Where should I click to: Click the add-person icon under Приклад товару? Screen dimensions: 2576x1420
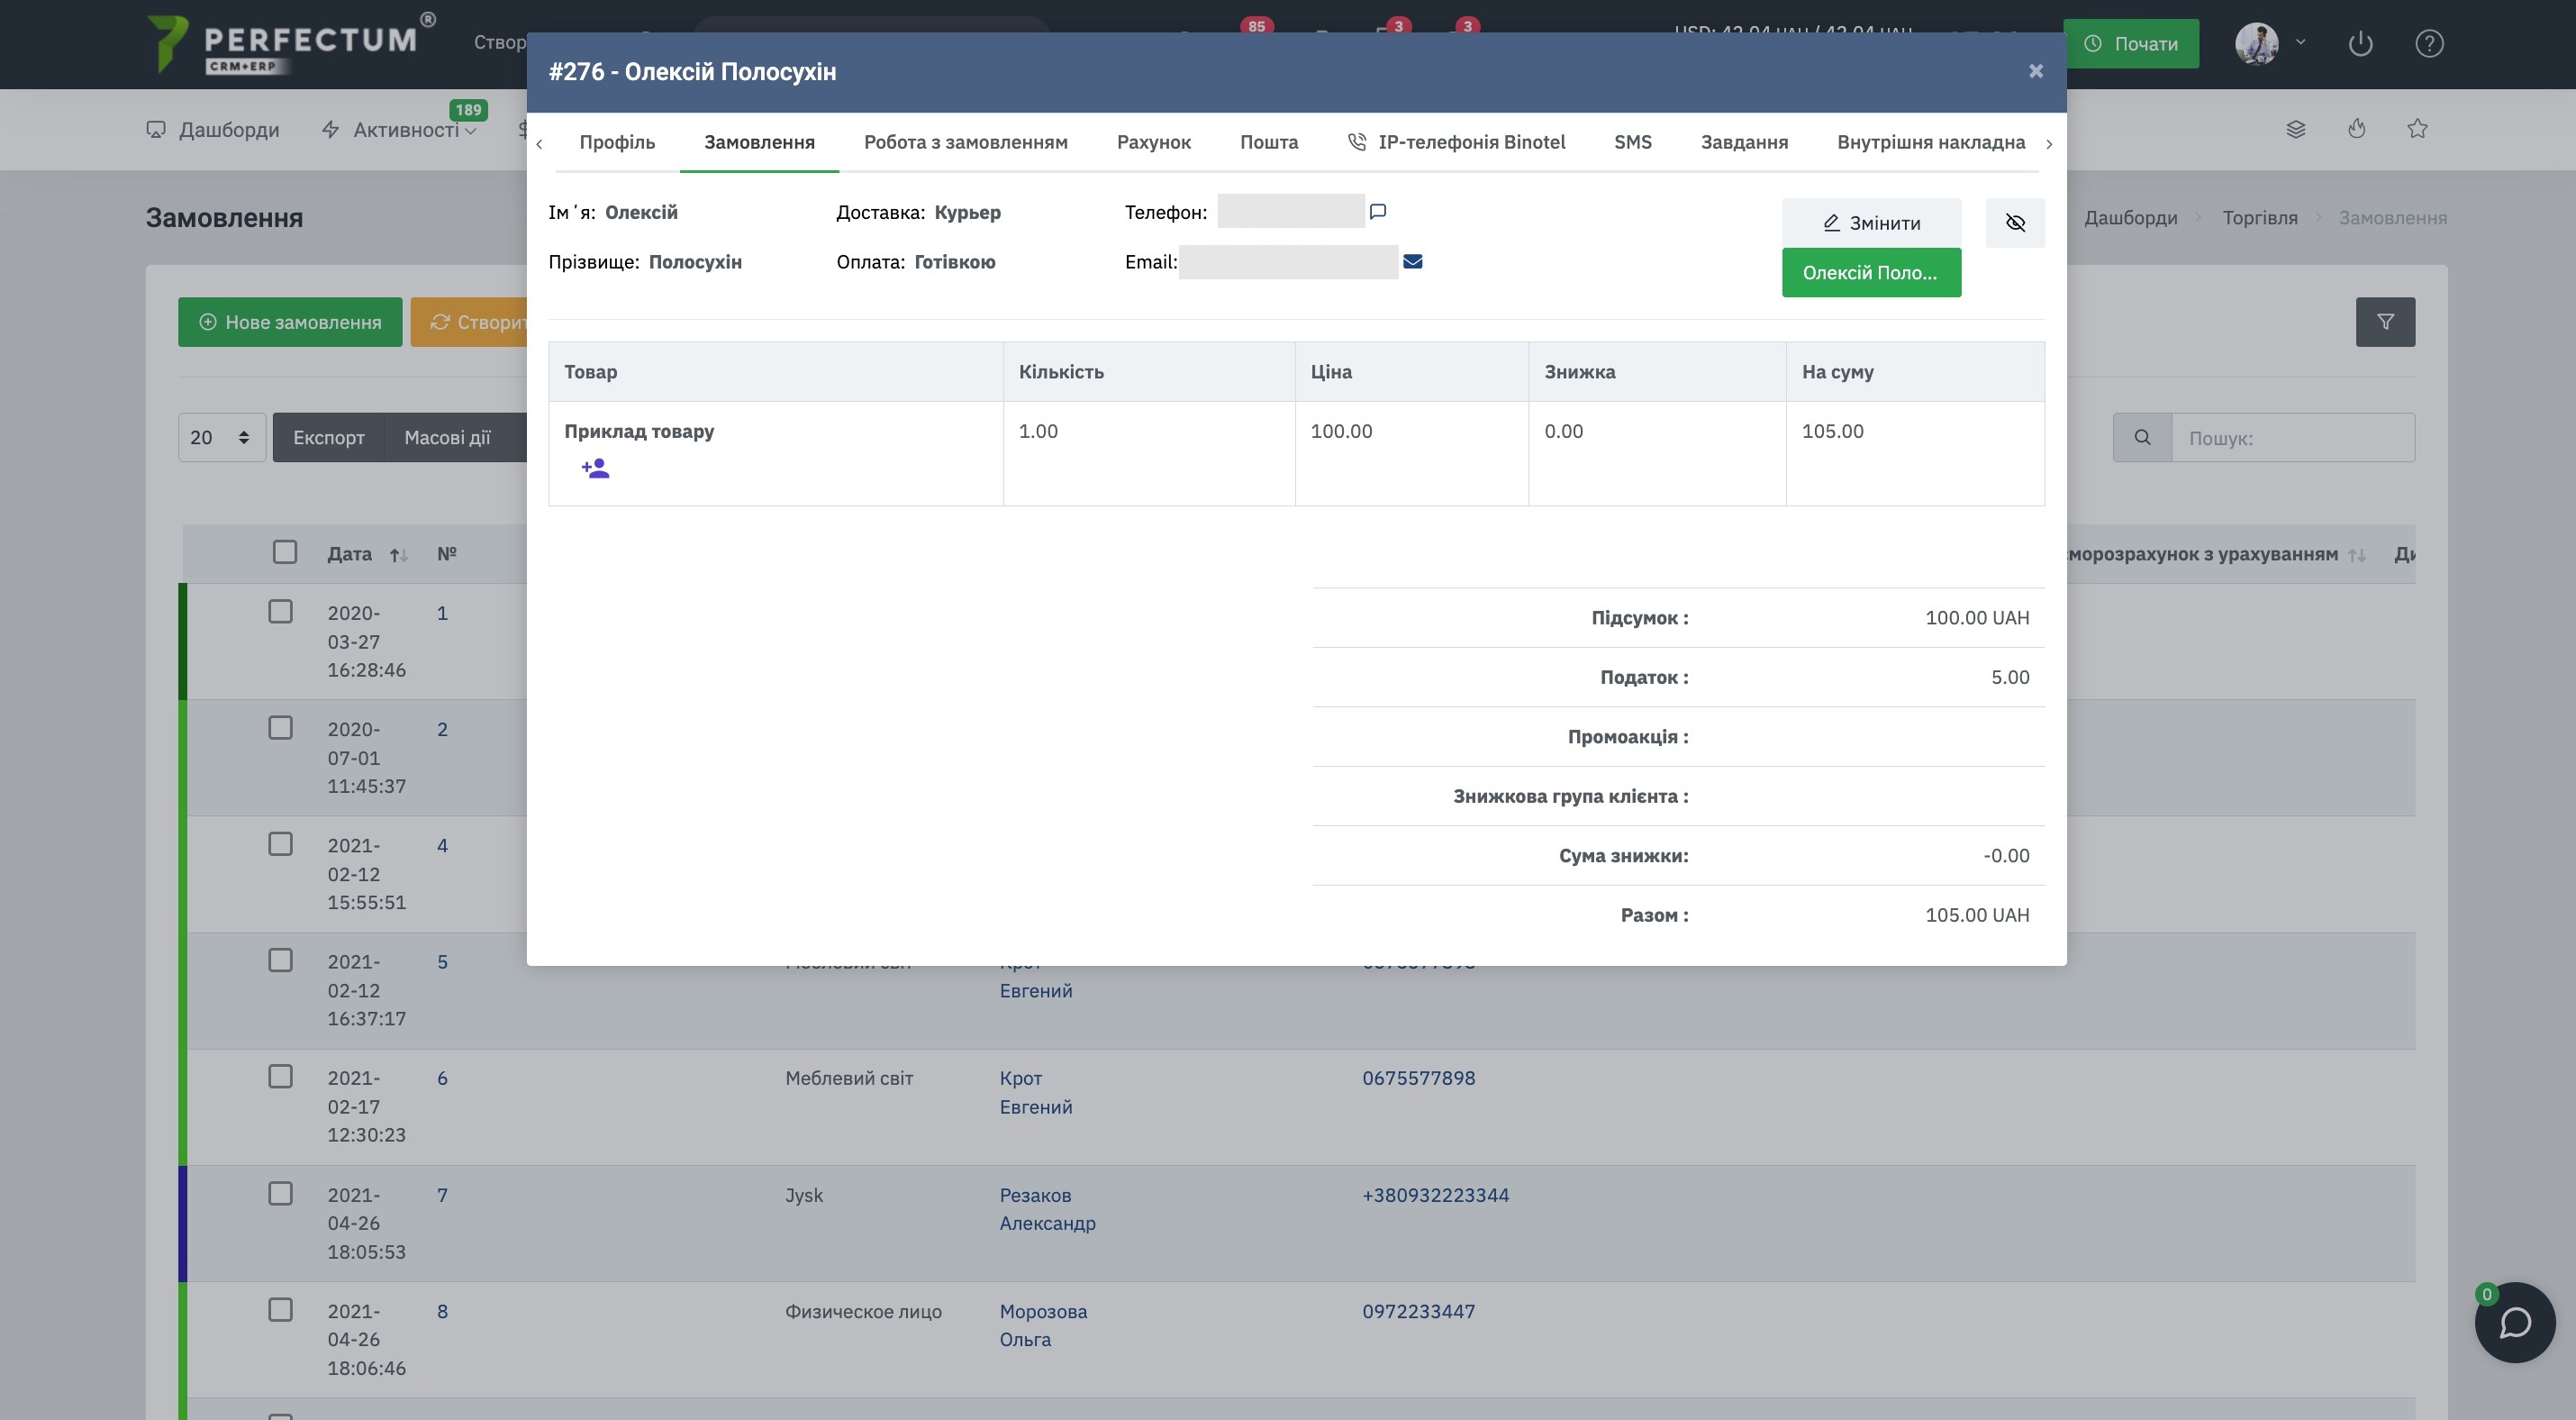click(x=595, y=468)
